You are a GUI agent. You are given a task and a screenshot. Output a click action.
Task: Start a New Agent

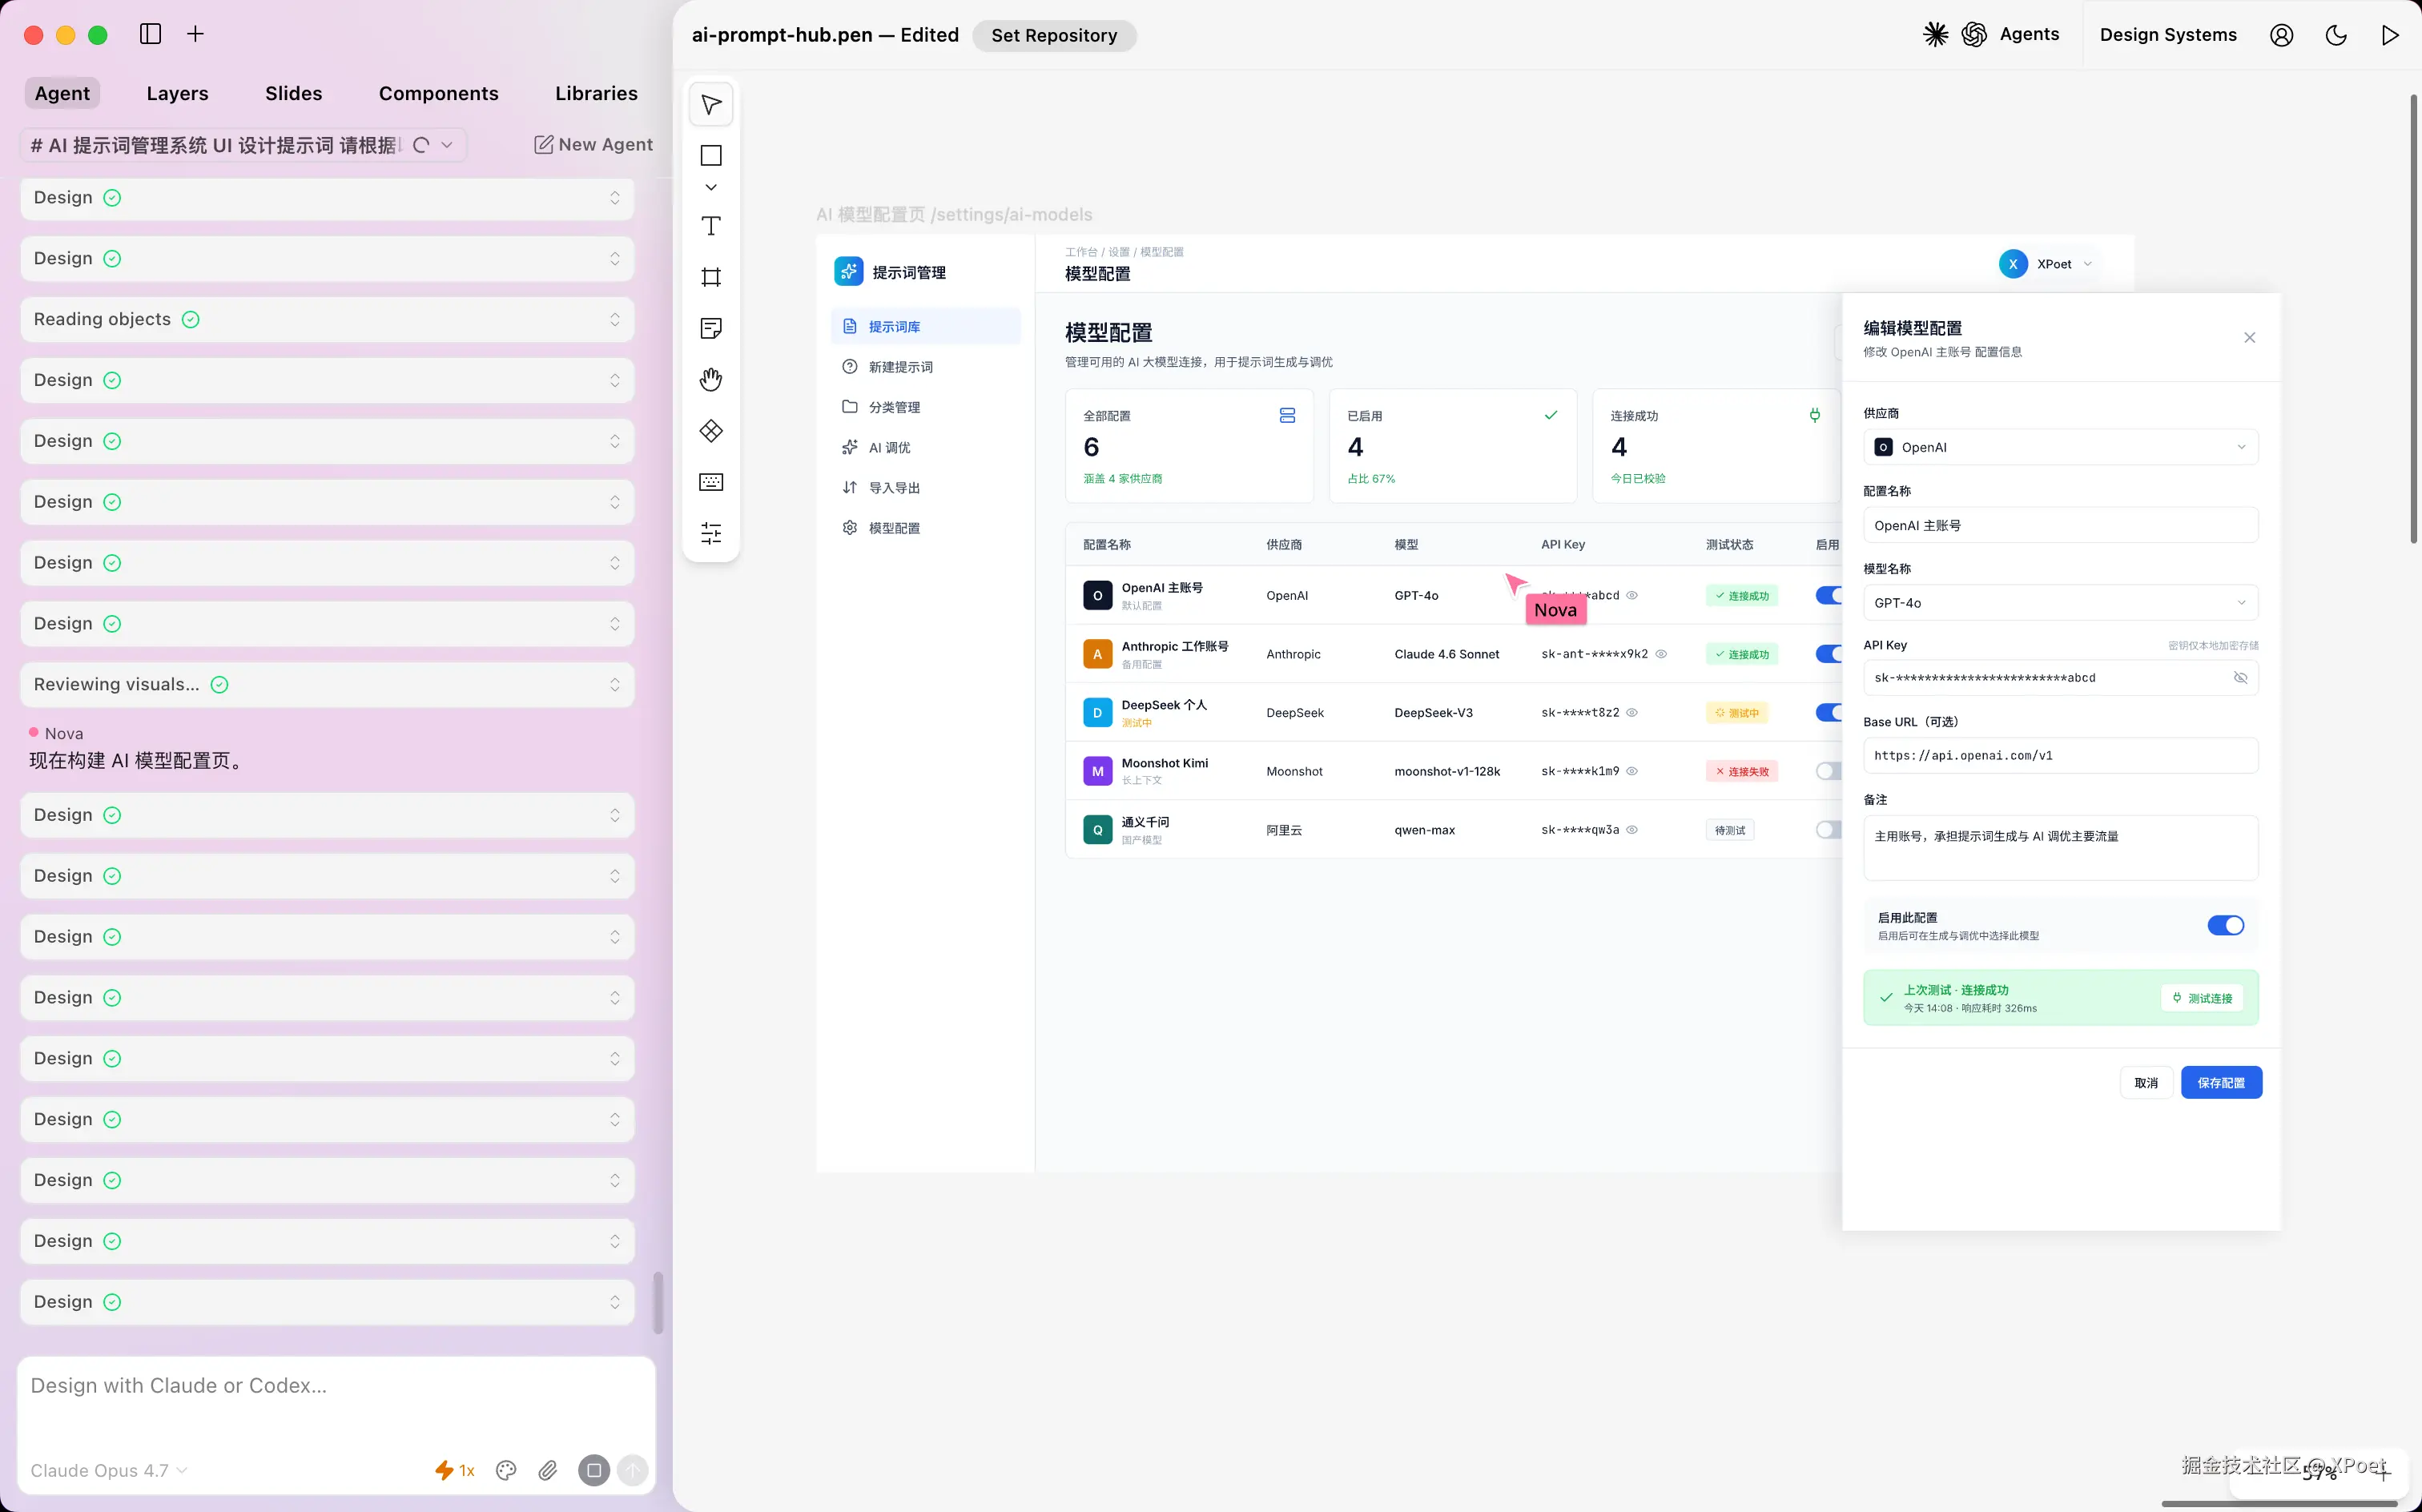(594, 145)
